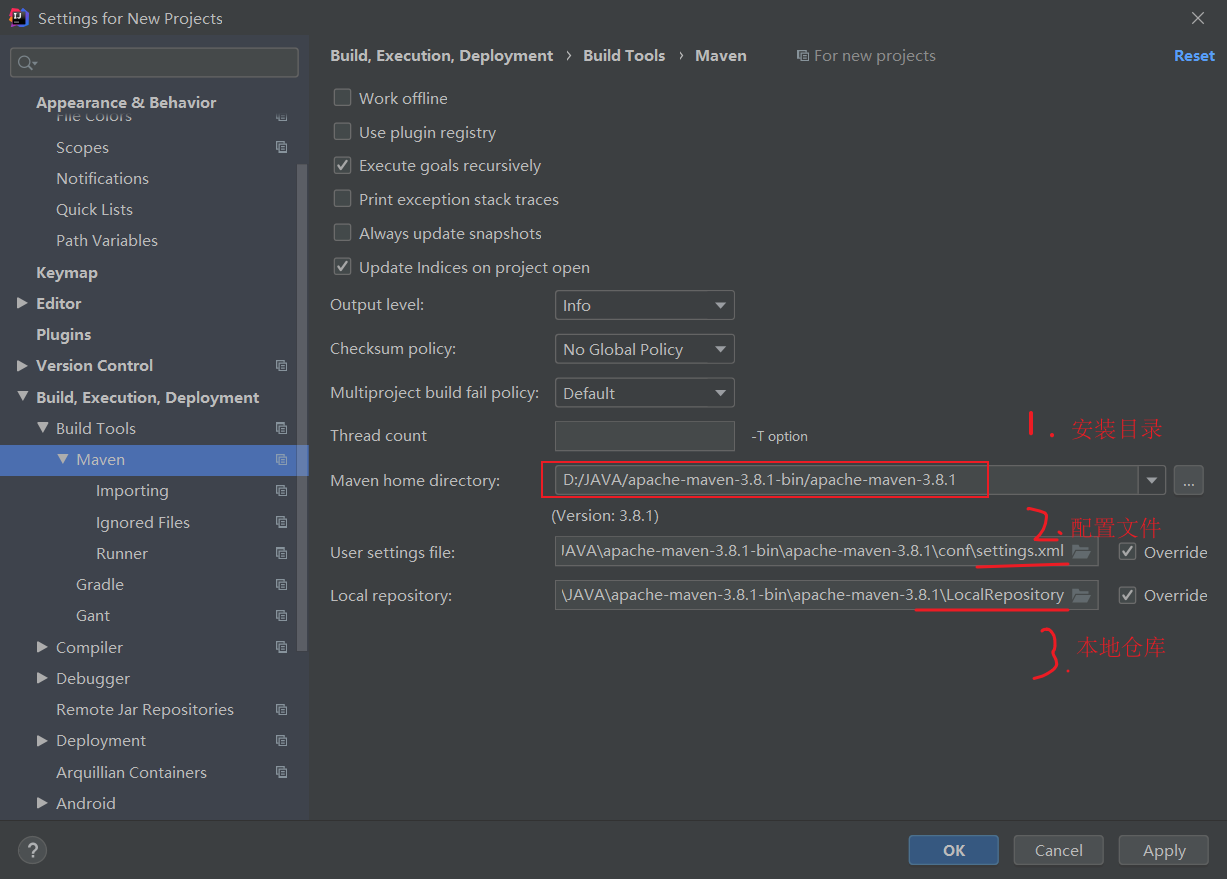Enable Use plugin registry checkbox
Viewport: 1227px width, 879px height.
(x=342, y=132)
